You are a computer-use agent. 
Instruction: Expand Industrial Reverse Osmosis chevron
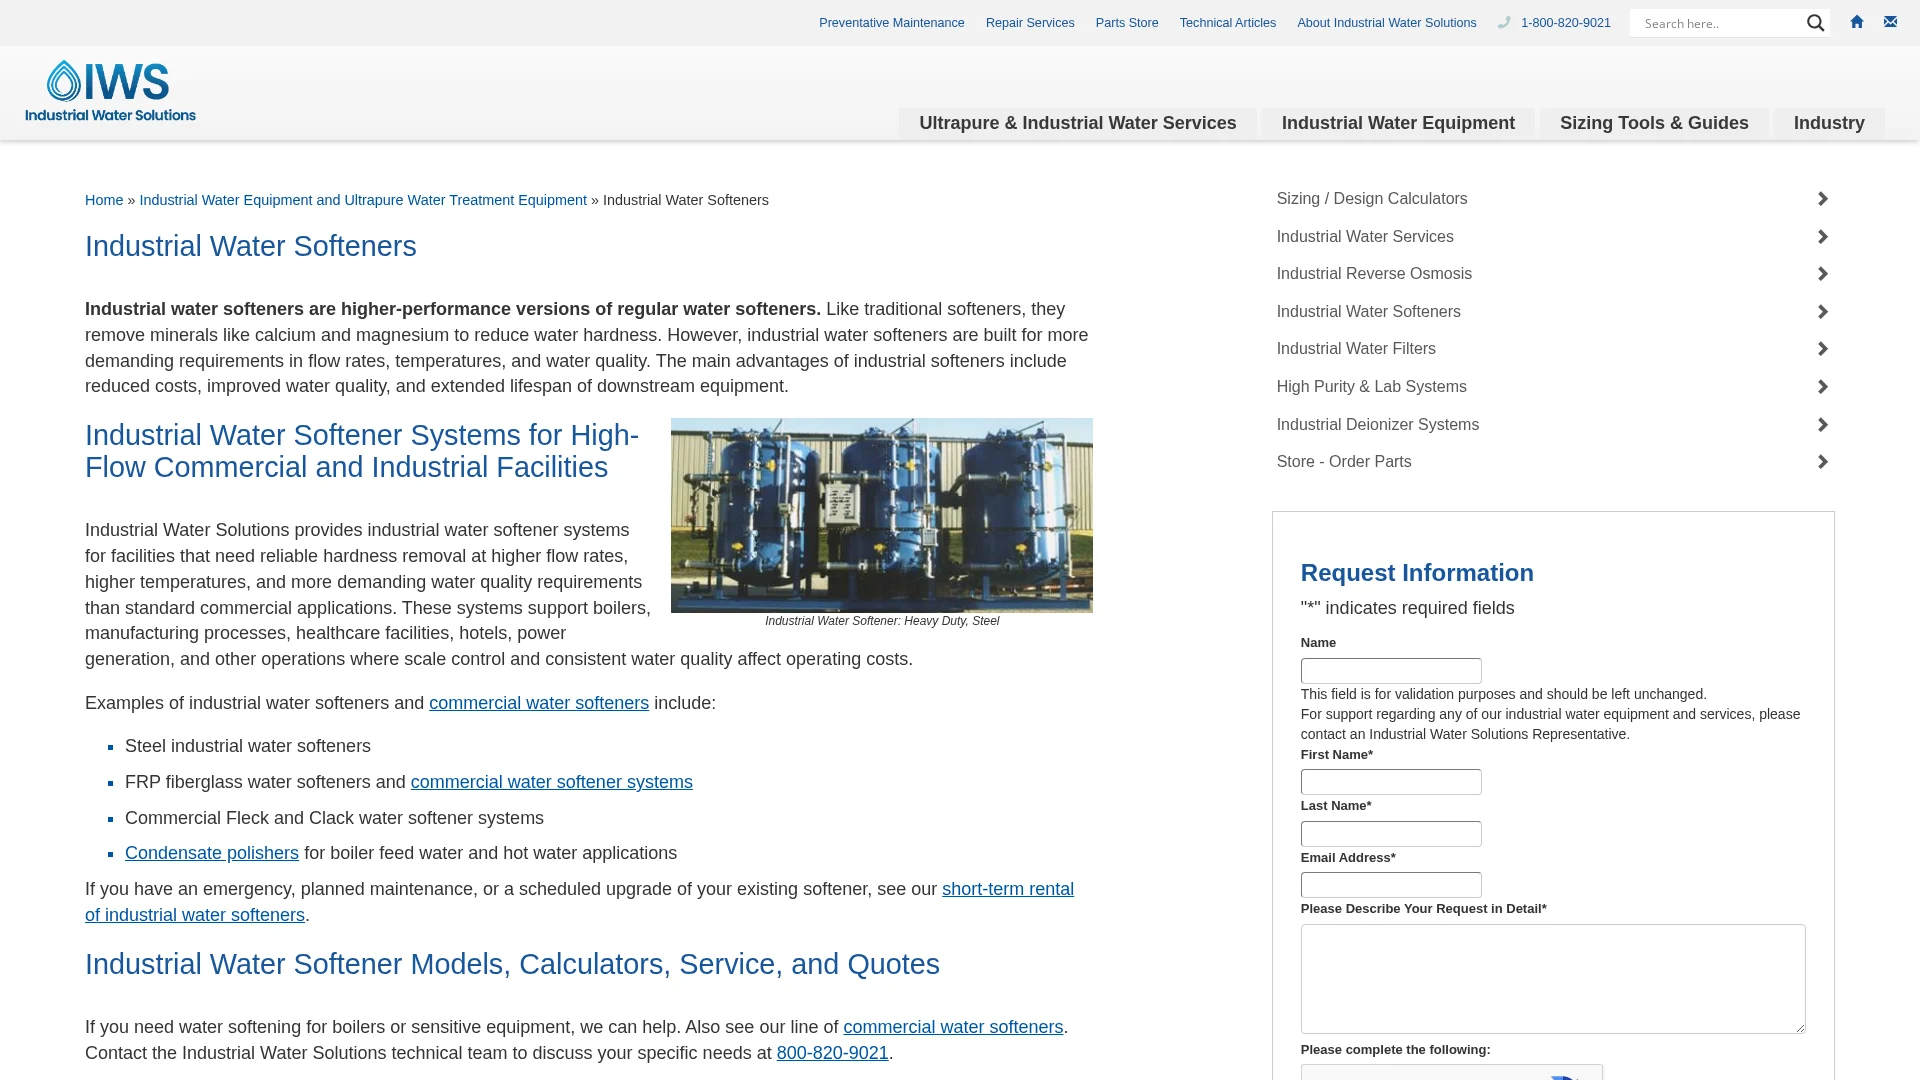coord(1823,274)
